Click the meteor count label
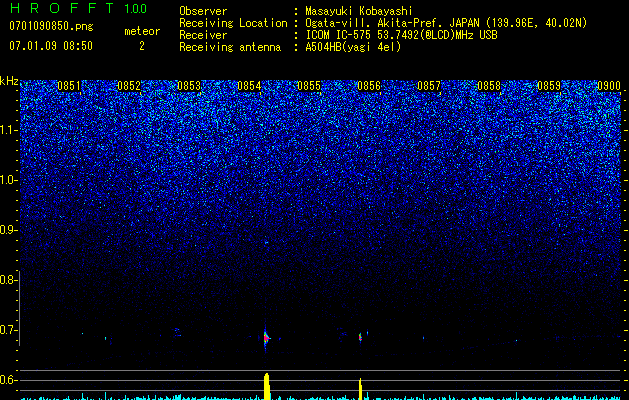The height and width of the screenshot is (400, 629). 142,31
